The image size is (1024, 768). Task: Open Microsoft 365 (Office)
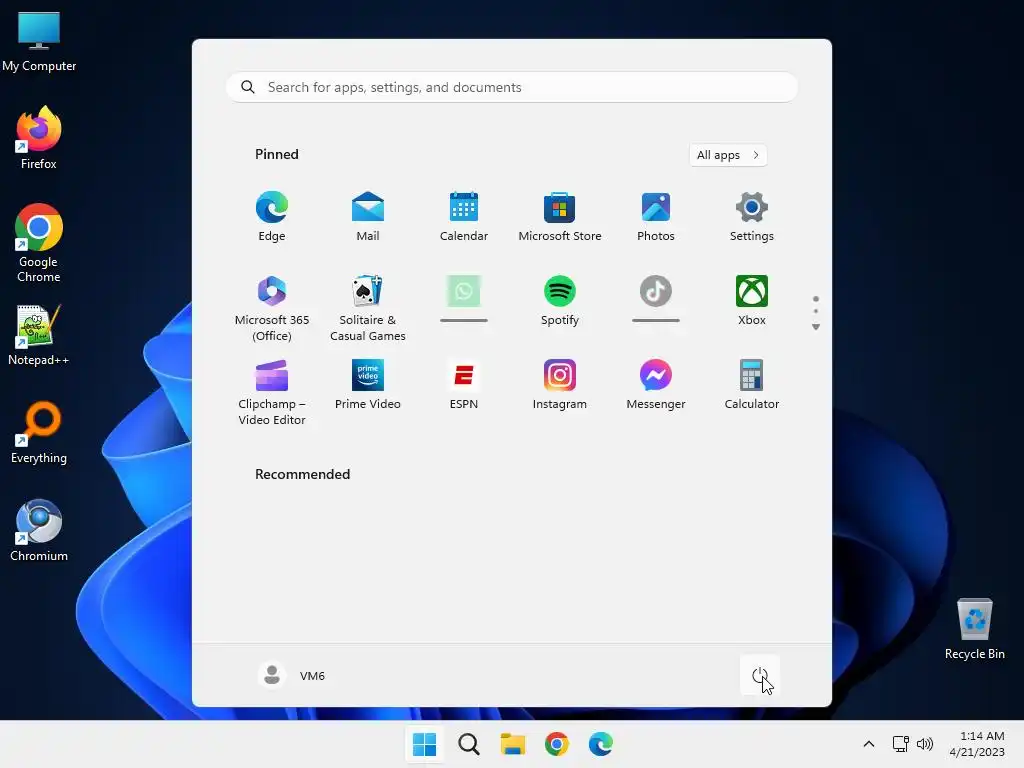(x=272, y=308)
